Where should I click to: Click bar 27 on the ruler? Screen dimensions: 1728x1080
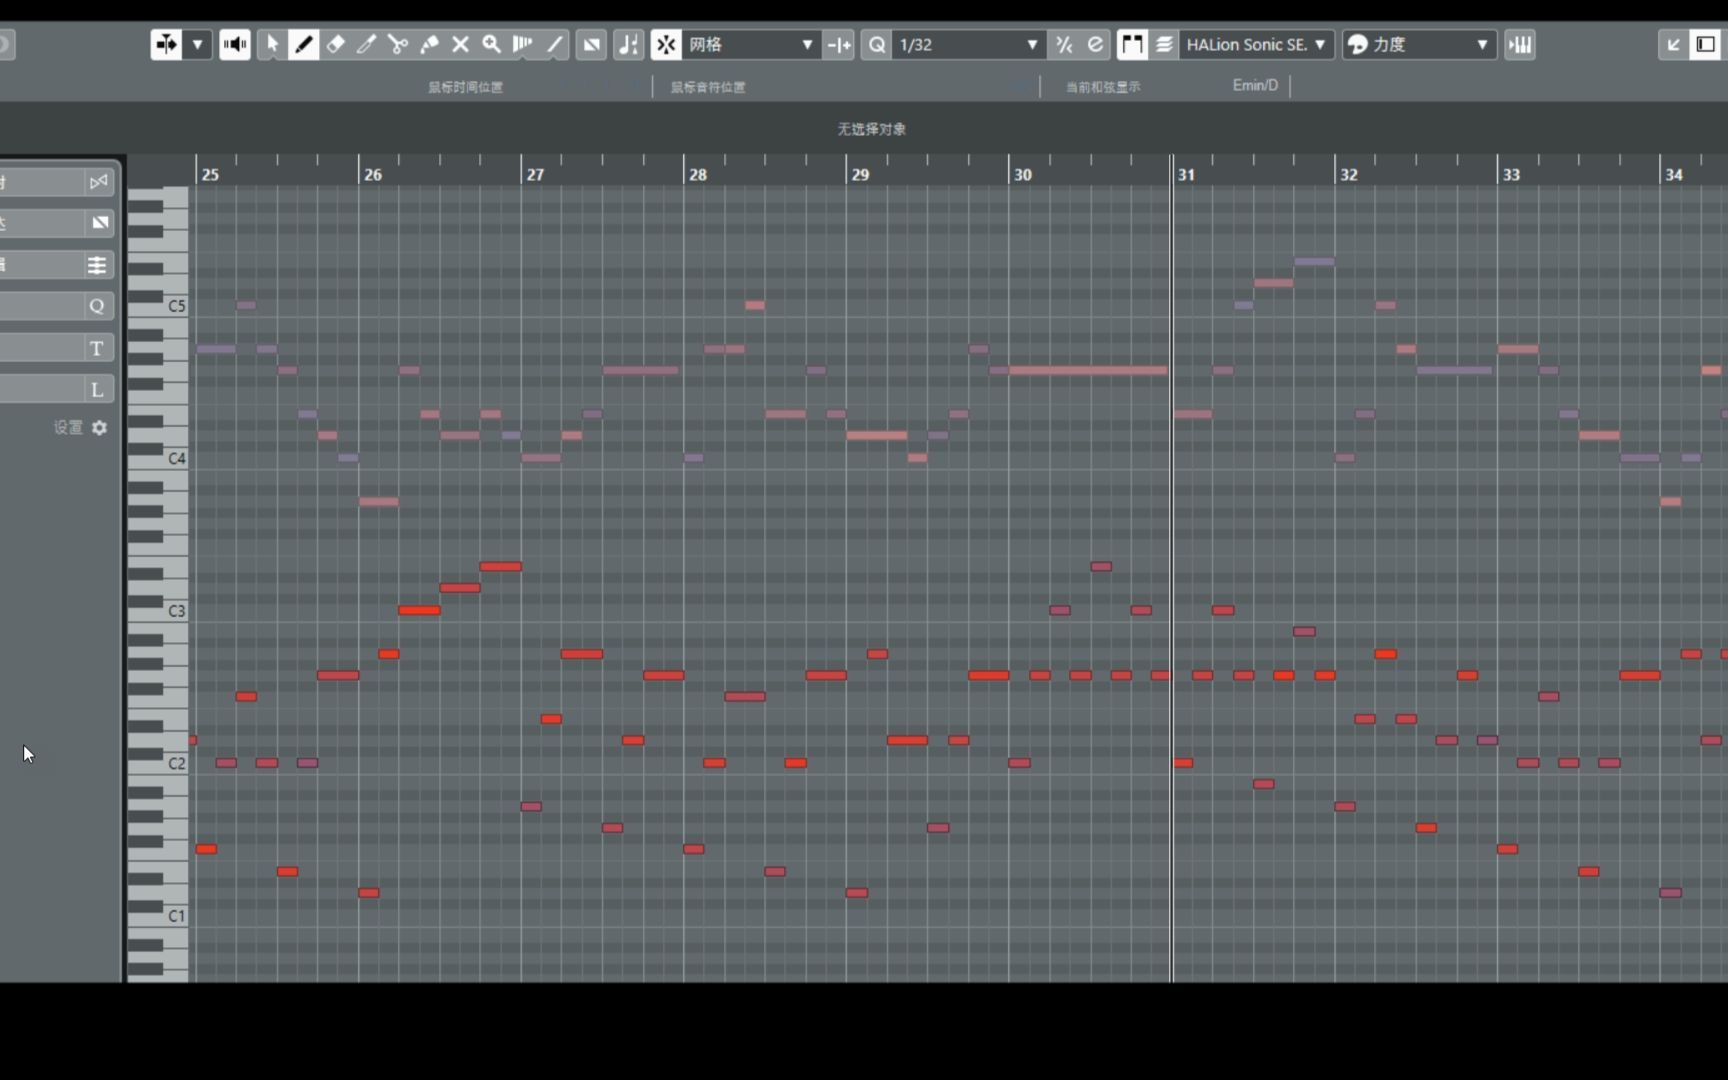tap(535, 174)
